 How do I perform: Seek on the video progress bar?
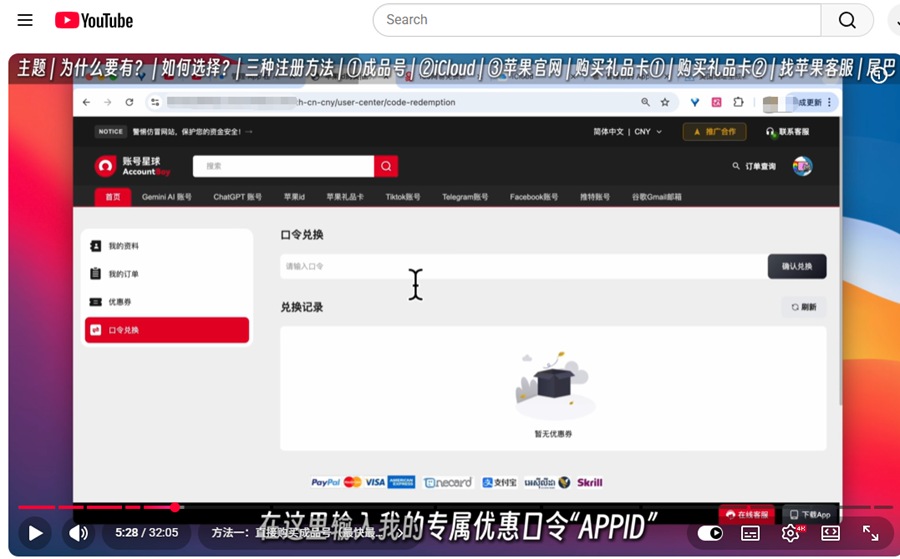[x=455, y=507]
